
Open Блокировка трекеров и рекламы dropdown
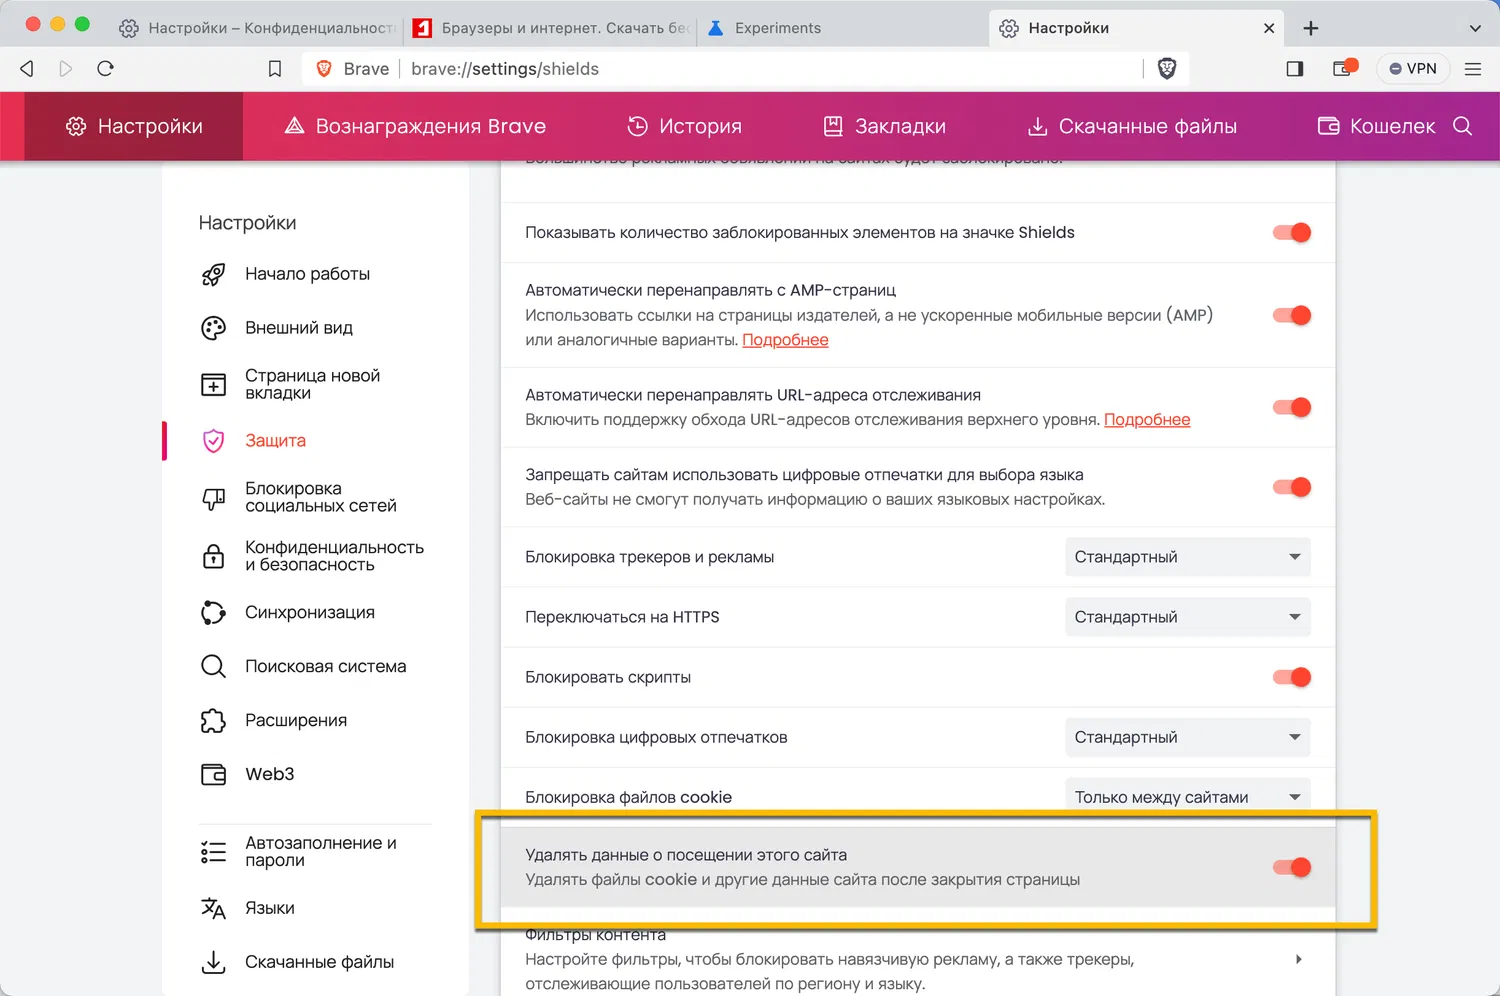pyautogui.click(x=1187, y=557)
